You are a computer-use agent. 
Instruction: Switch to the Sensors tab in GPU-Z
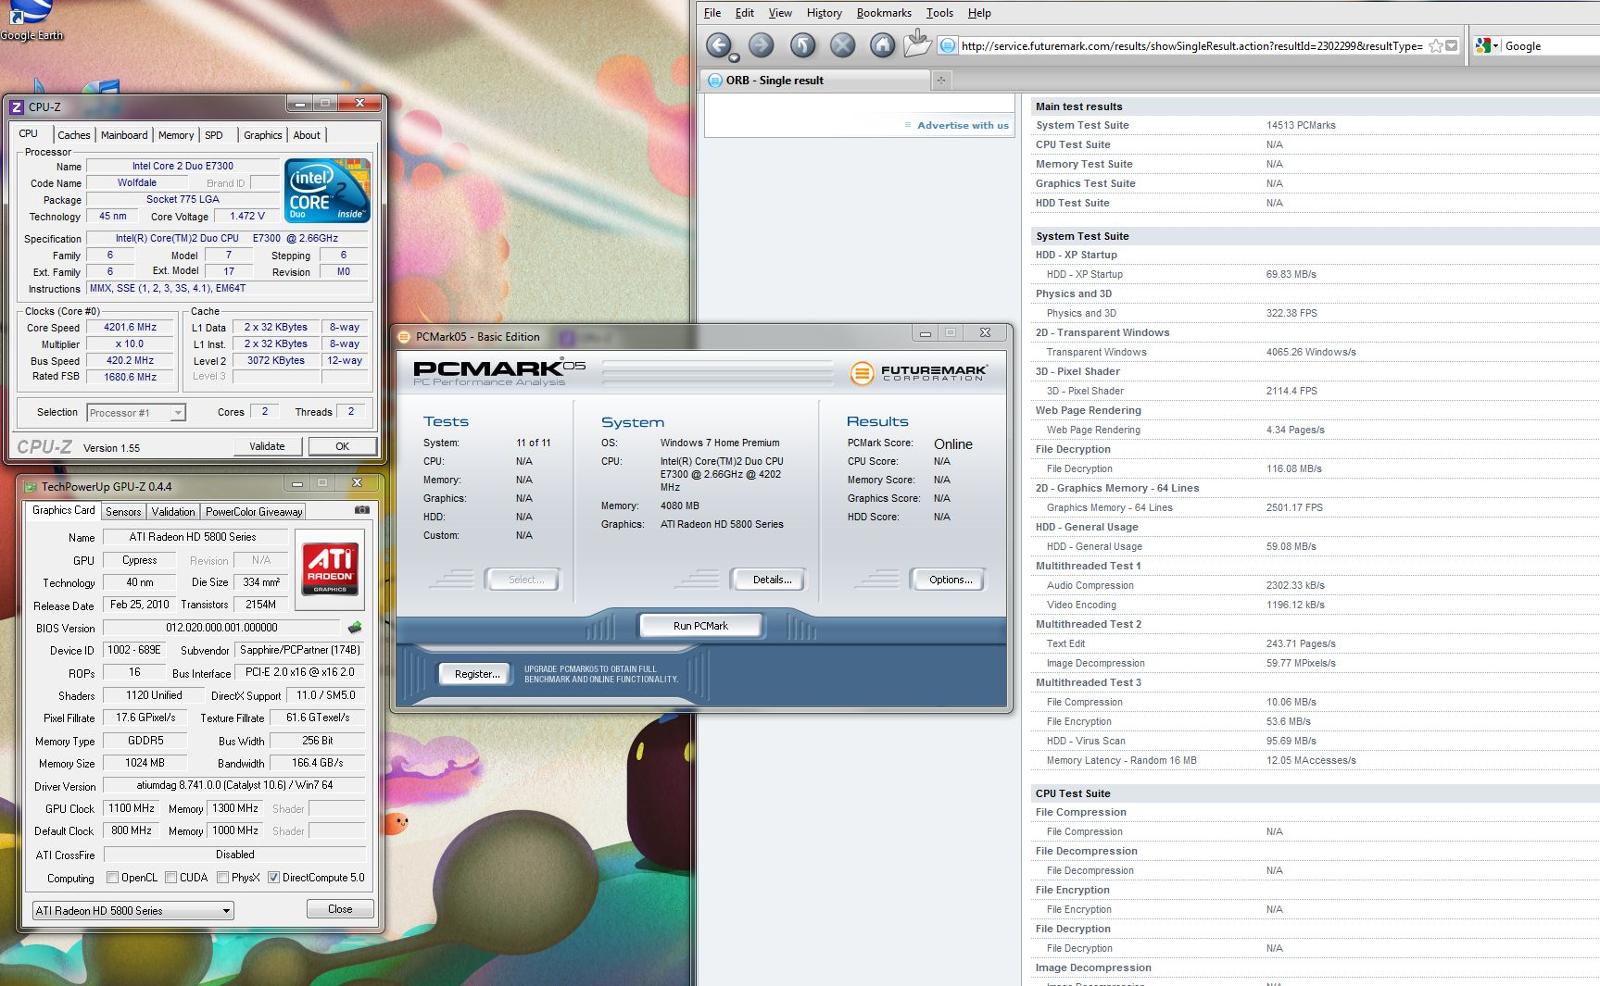coord(124,512)
